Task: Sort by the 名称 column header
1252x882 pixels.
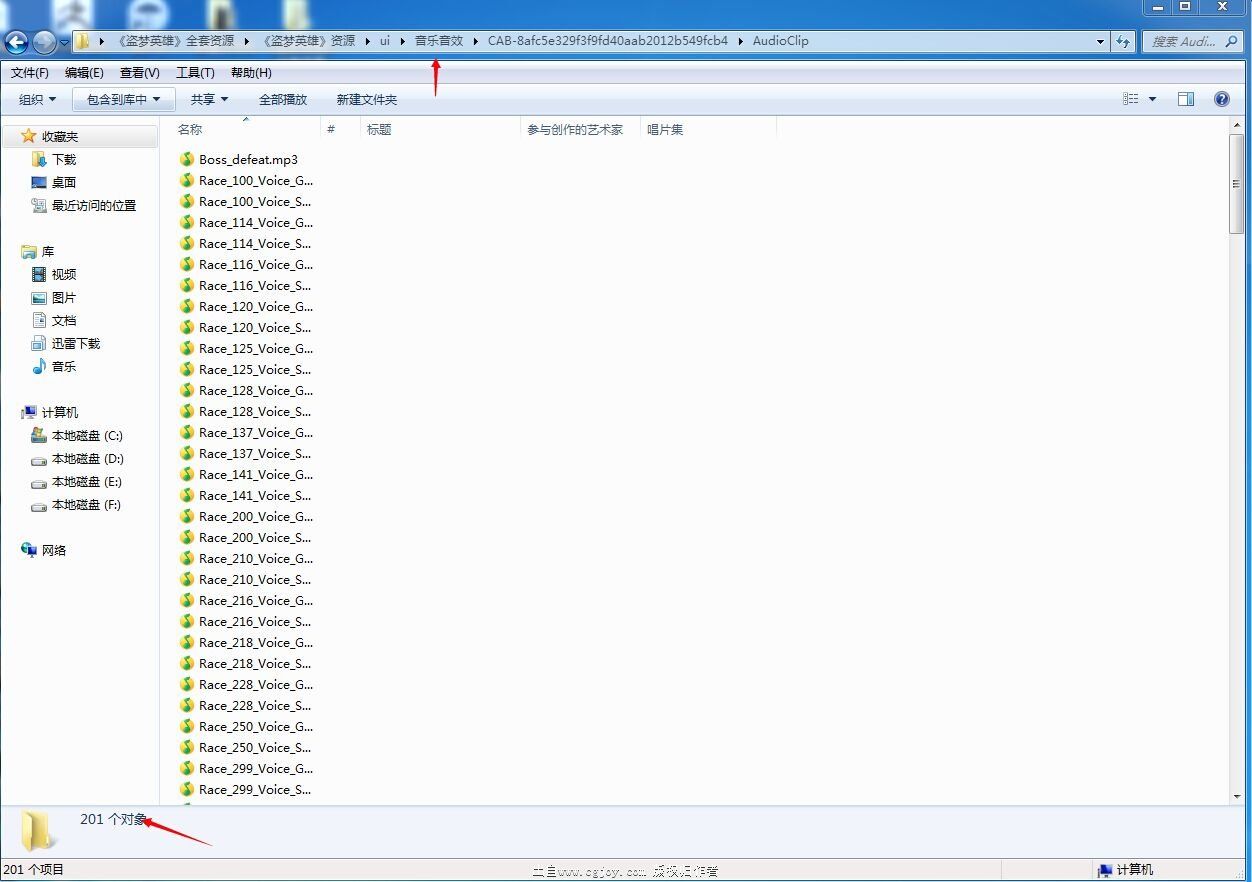Action: coord(245,129)
